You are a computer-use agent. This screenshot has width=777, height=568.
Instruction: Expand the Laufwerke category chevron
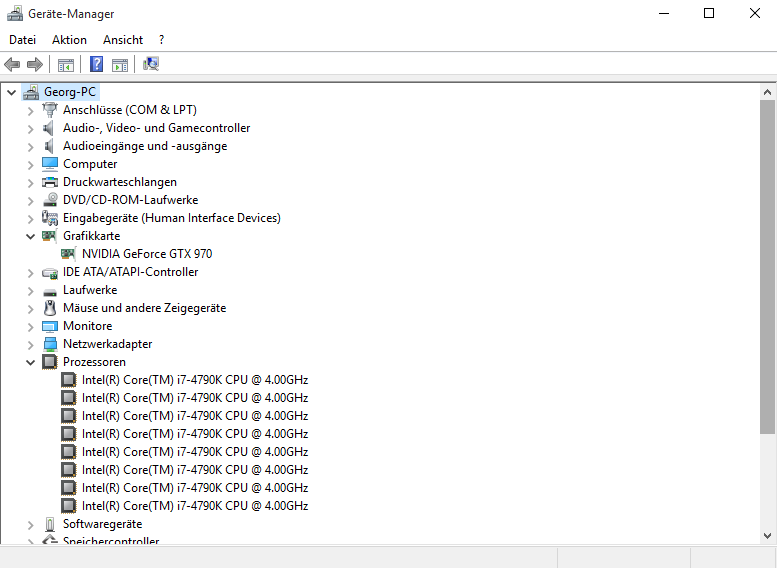click(x=30, y=290)
